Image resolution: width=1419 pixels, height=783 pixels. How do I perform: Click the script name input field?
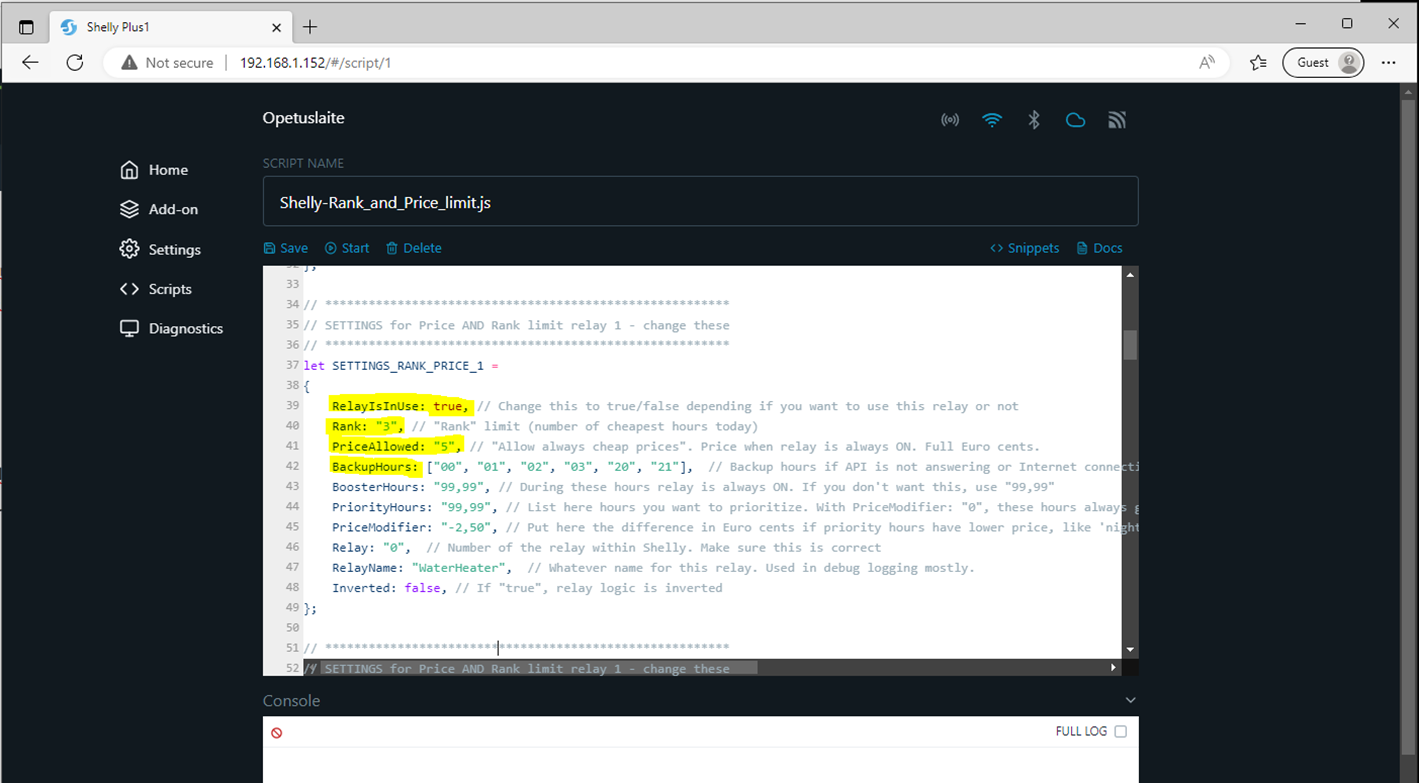700,202
